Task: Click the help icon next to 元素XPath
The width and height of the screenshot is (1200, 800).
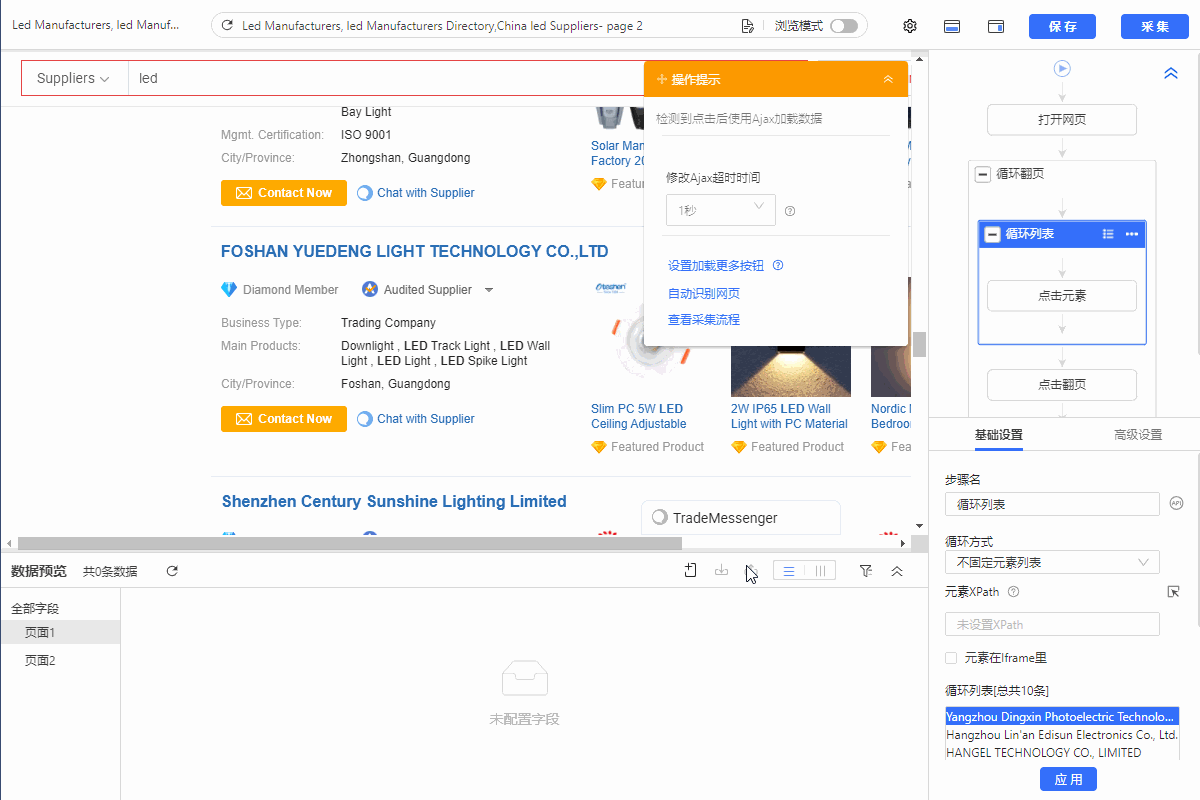Action: (x=1014, y=592)
